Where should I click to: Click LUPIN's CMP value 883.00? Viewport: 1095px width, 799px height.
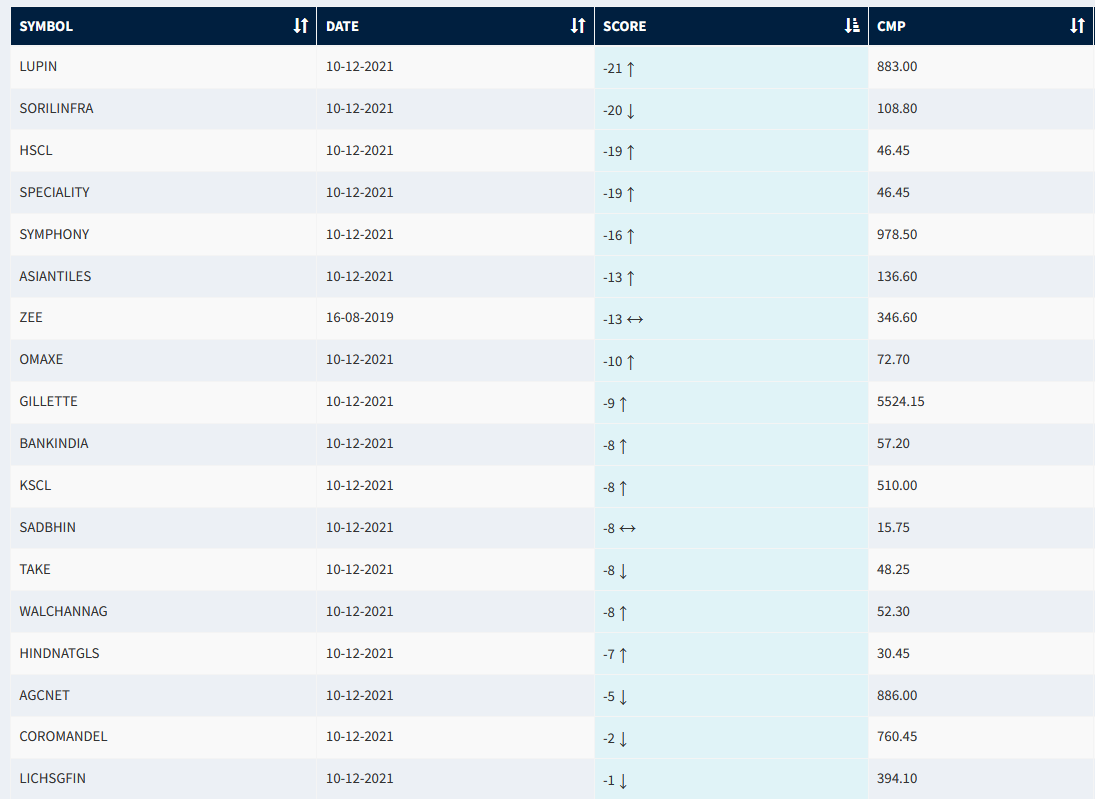pos(897,66)
